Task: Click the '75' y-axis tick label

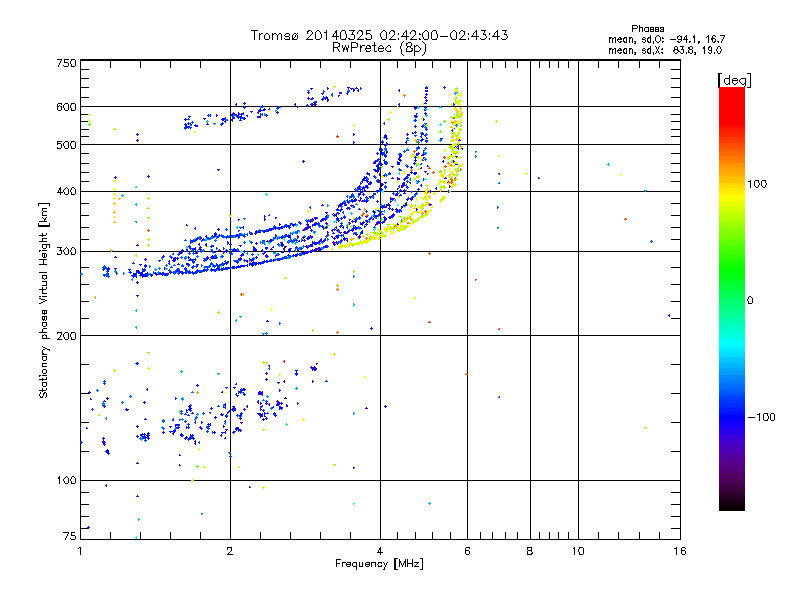Action: (70, 536)
